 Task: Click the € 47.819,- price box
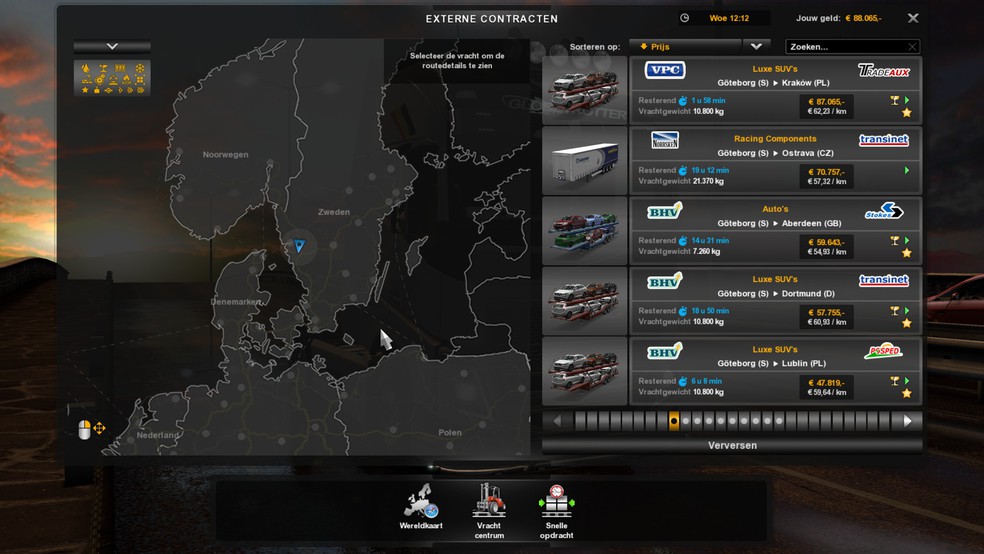tap(826, 387)
